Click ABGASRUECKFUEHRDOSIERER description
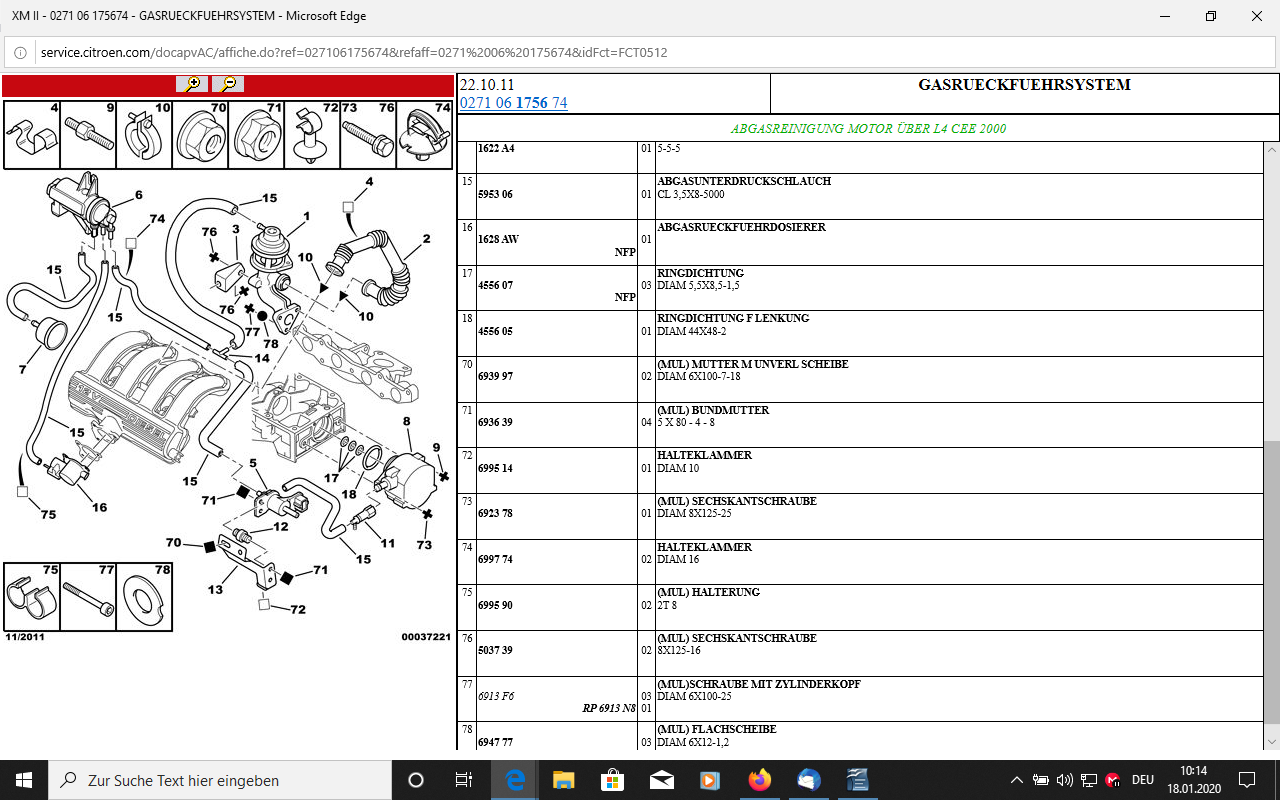Viewport: 1280px width, 800px height. [741, 227]
